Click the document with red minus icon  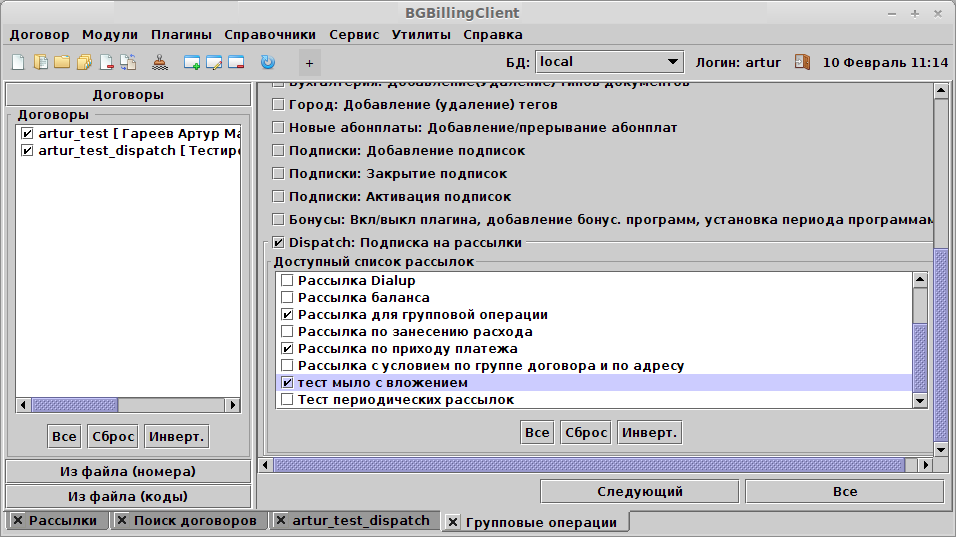click(x=106, y=62)
